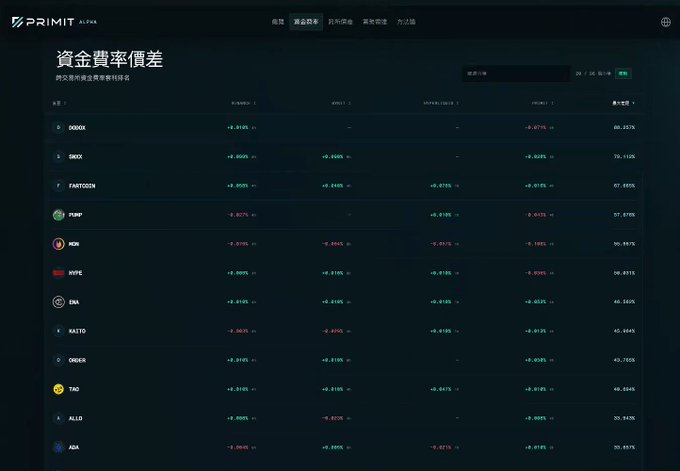Viewport: 680px width, 471px height.
Task: Click KAITO's Binance funding rate
Action: [238, 331]
